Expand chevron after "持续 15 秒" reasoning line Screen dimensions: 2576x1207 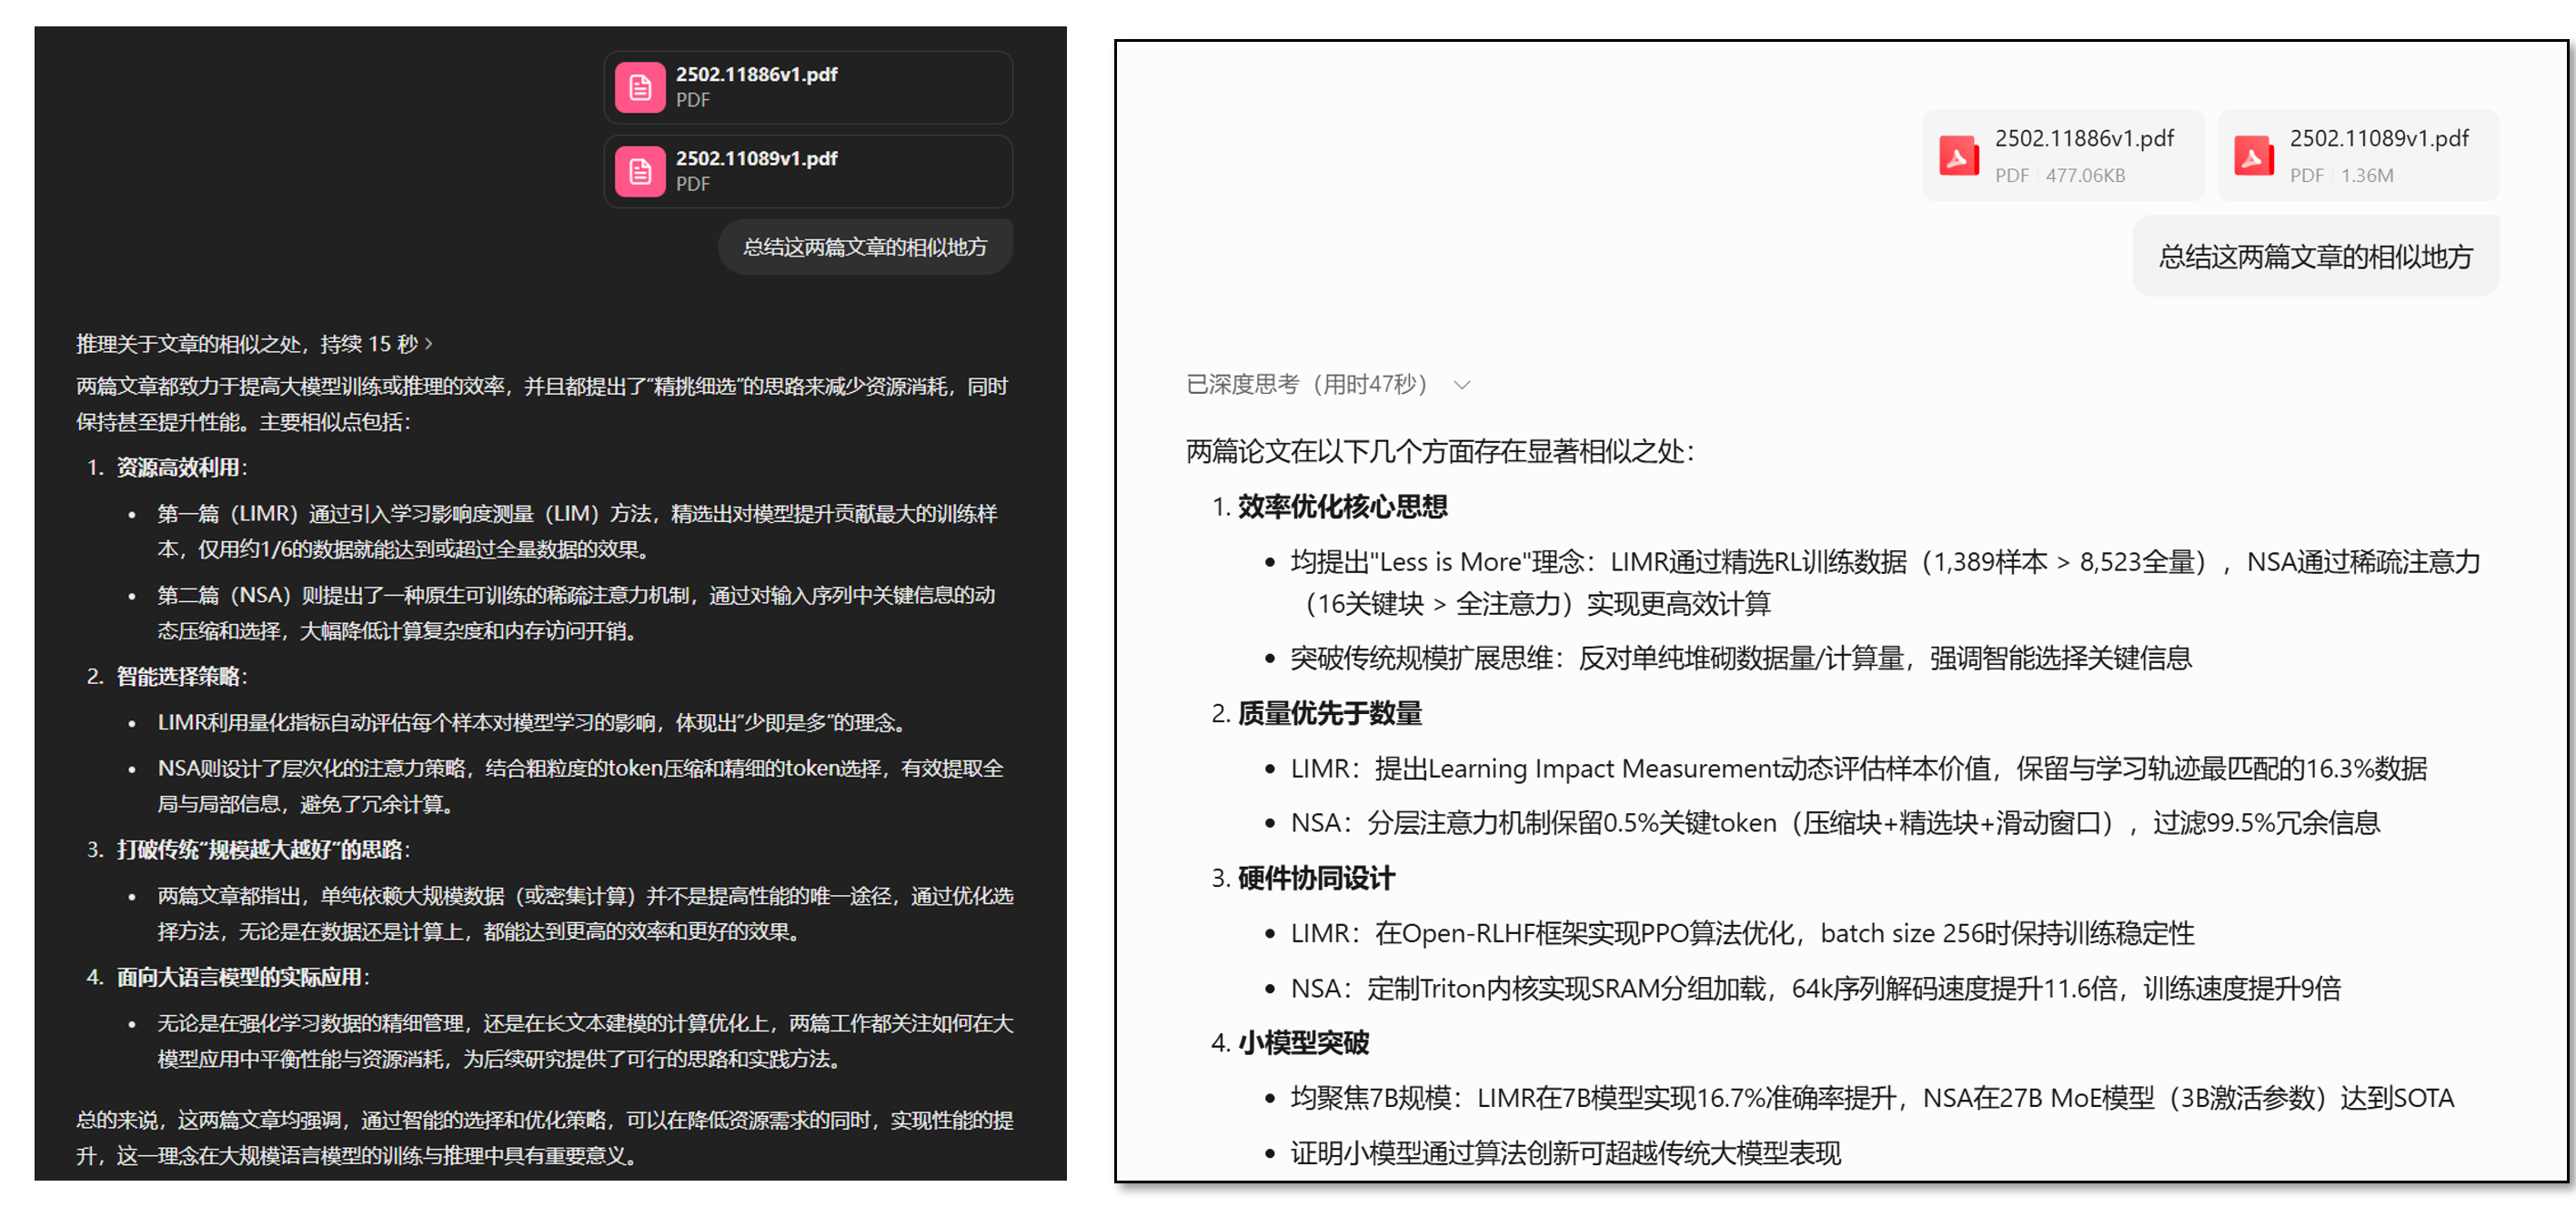click(x=429, y=344)
